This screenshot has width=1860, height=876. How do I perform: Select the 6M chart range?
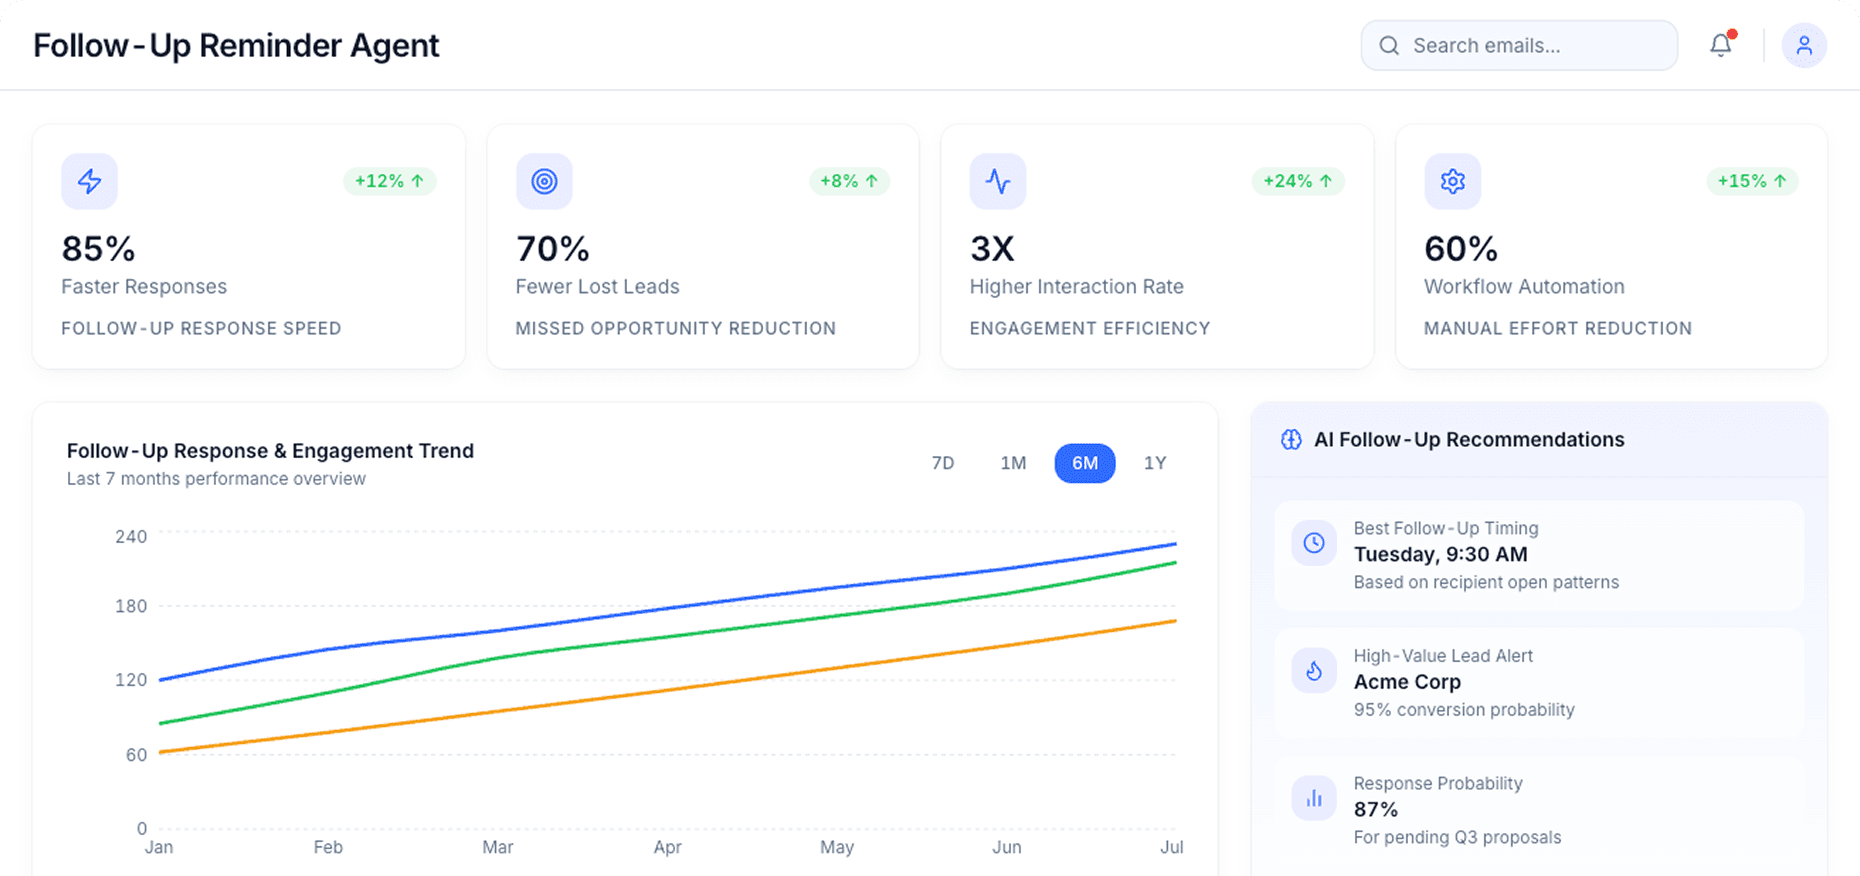point(1085,463)
